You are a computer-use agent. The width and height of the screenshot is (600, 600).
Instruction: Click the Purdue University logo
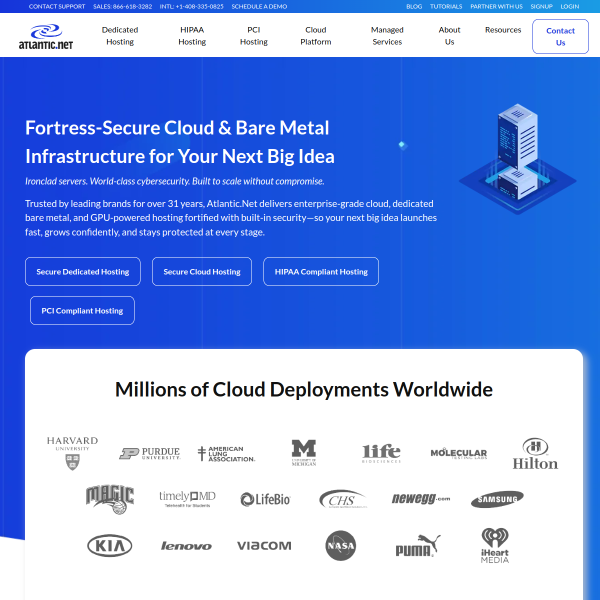tap(150, 453)
